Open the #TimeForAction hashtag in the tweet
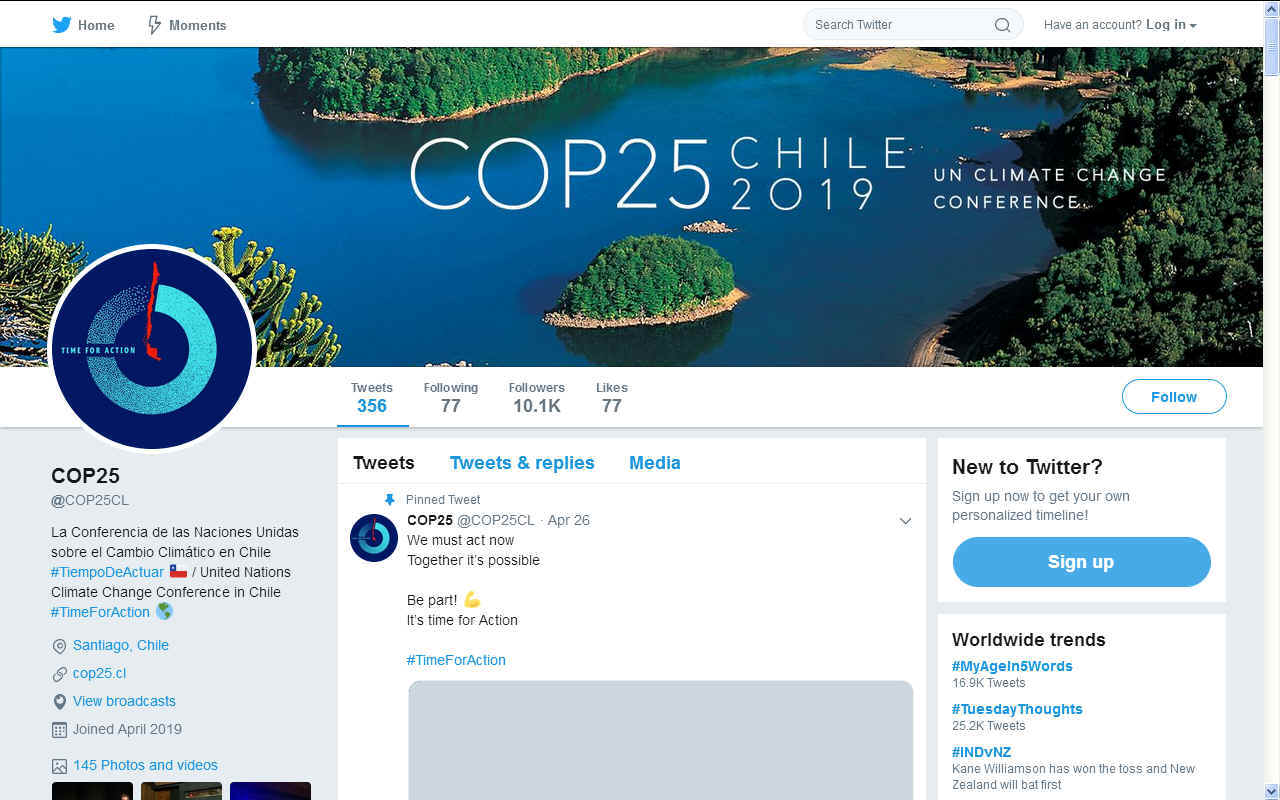Viewport: 1280px width, 800px height. (456, 660)
